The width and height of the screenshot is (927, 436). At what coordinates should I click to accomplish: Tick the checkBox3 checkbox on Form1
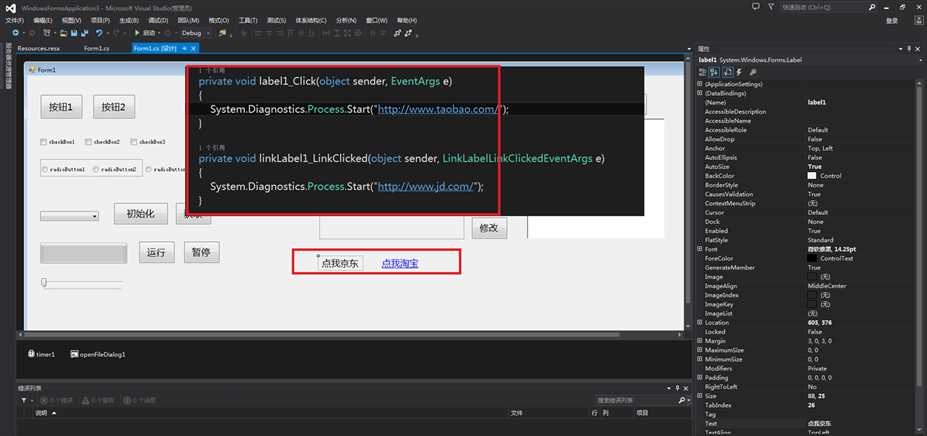(x=134, y=142)
